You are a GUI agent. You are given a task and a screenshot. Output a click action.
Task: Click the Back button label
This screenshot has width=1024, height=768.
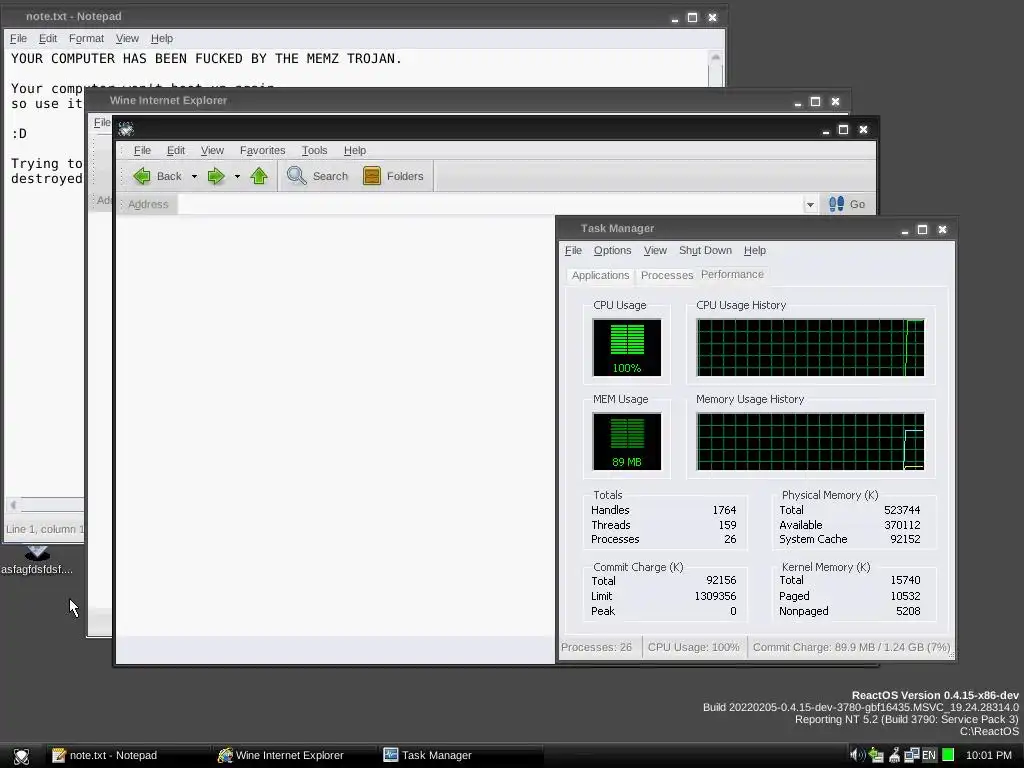pyautogui.click(x=169, y=176)
